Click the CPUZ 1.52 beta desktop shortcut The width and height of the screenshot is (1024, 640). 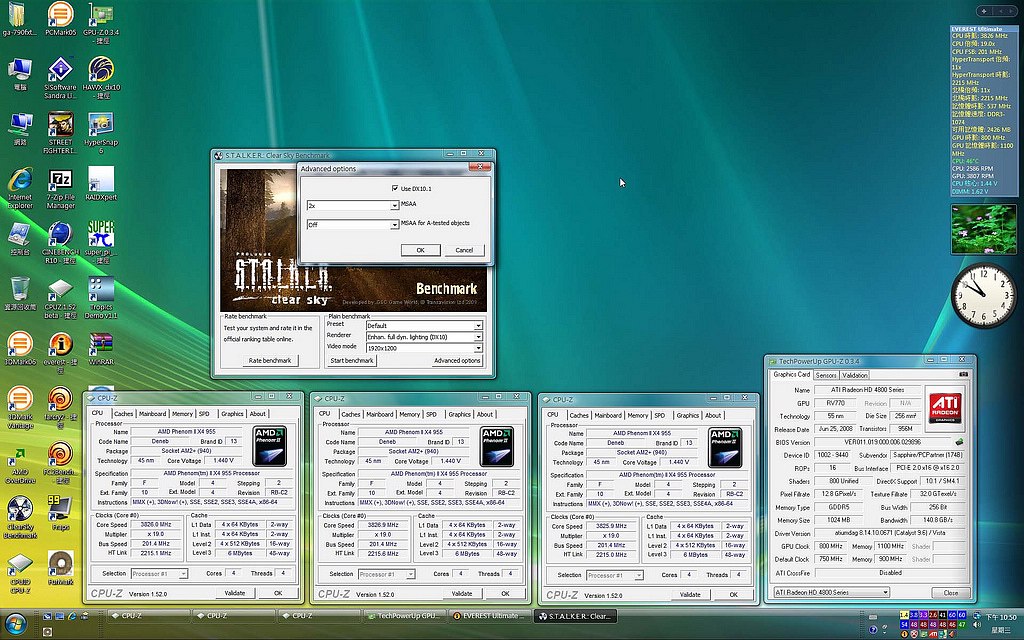pyautogui.click(x=60, y=298)
